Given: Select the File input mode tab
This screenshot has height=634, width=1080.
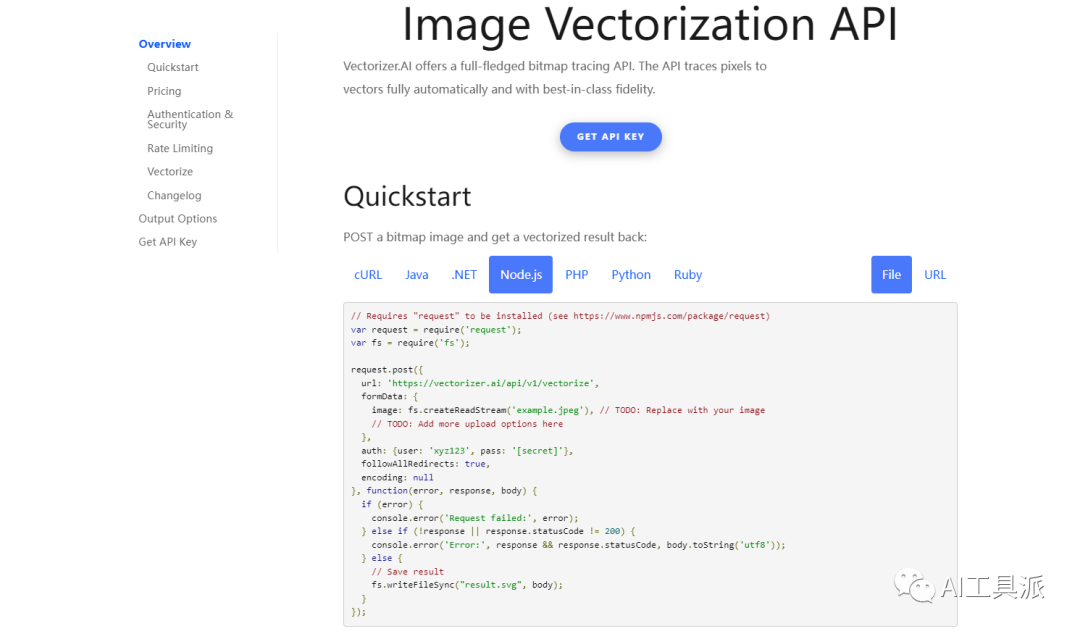Looking at the screenshot, I should 891,275.
